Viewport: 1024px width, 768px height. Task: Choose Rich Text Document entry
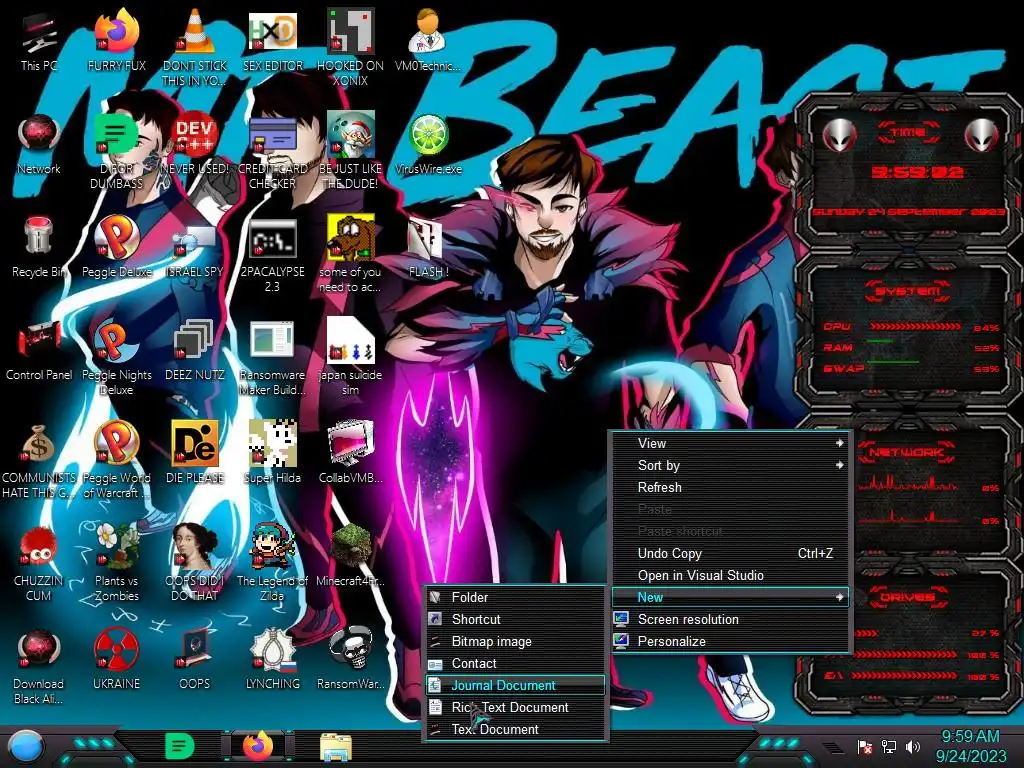pyautogui.click(x=515, y=707)
